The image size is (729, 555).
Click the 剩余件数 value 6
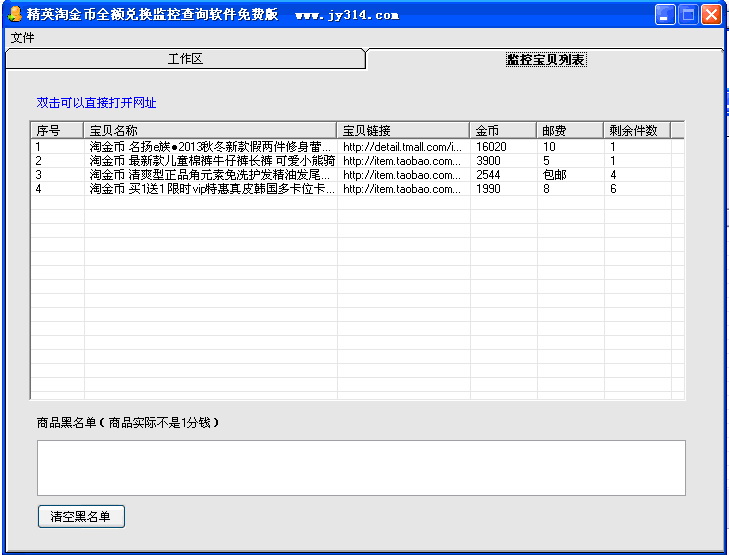[613, 189]
